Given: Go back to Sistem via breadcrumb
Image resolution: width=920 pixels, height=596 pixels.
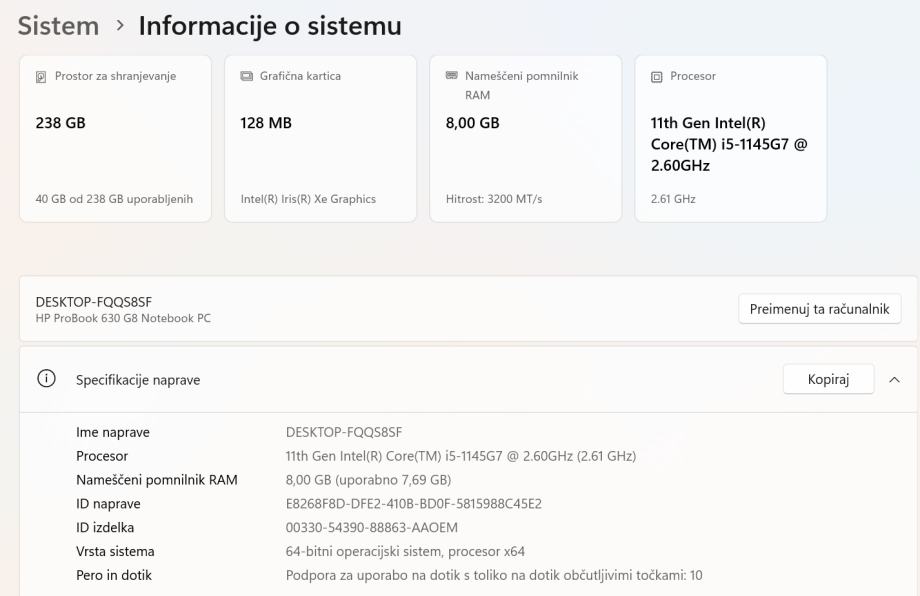Looking at the screenshot, I should pos(58,26).
